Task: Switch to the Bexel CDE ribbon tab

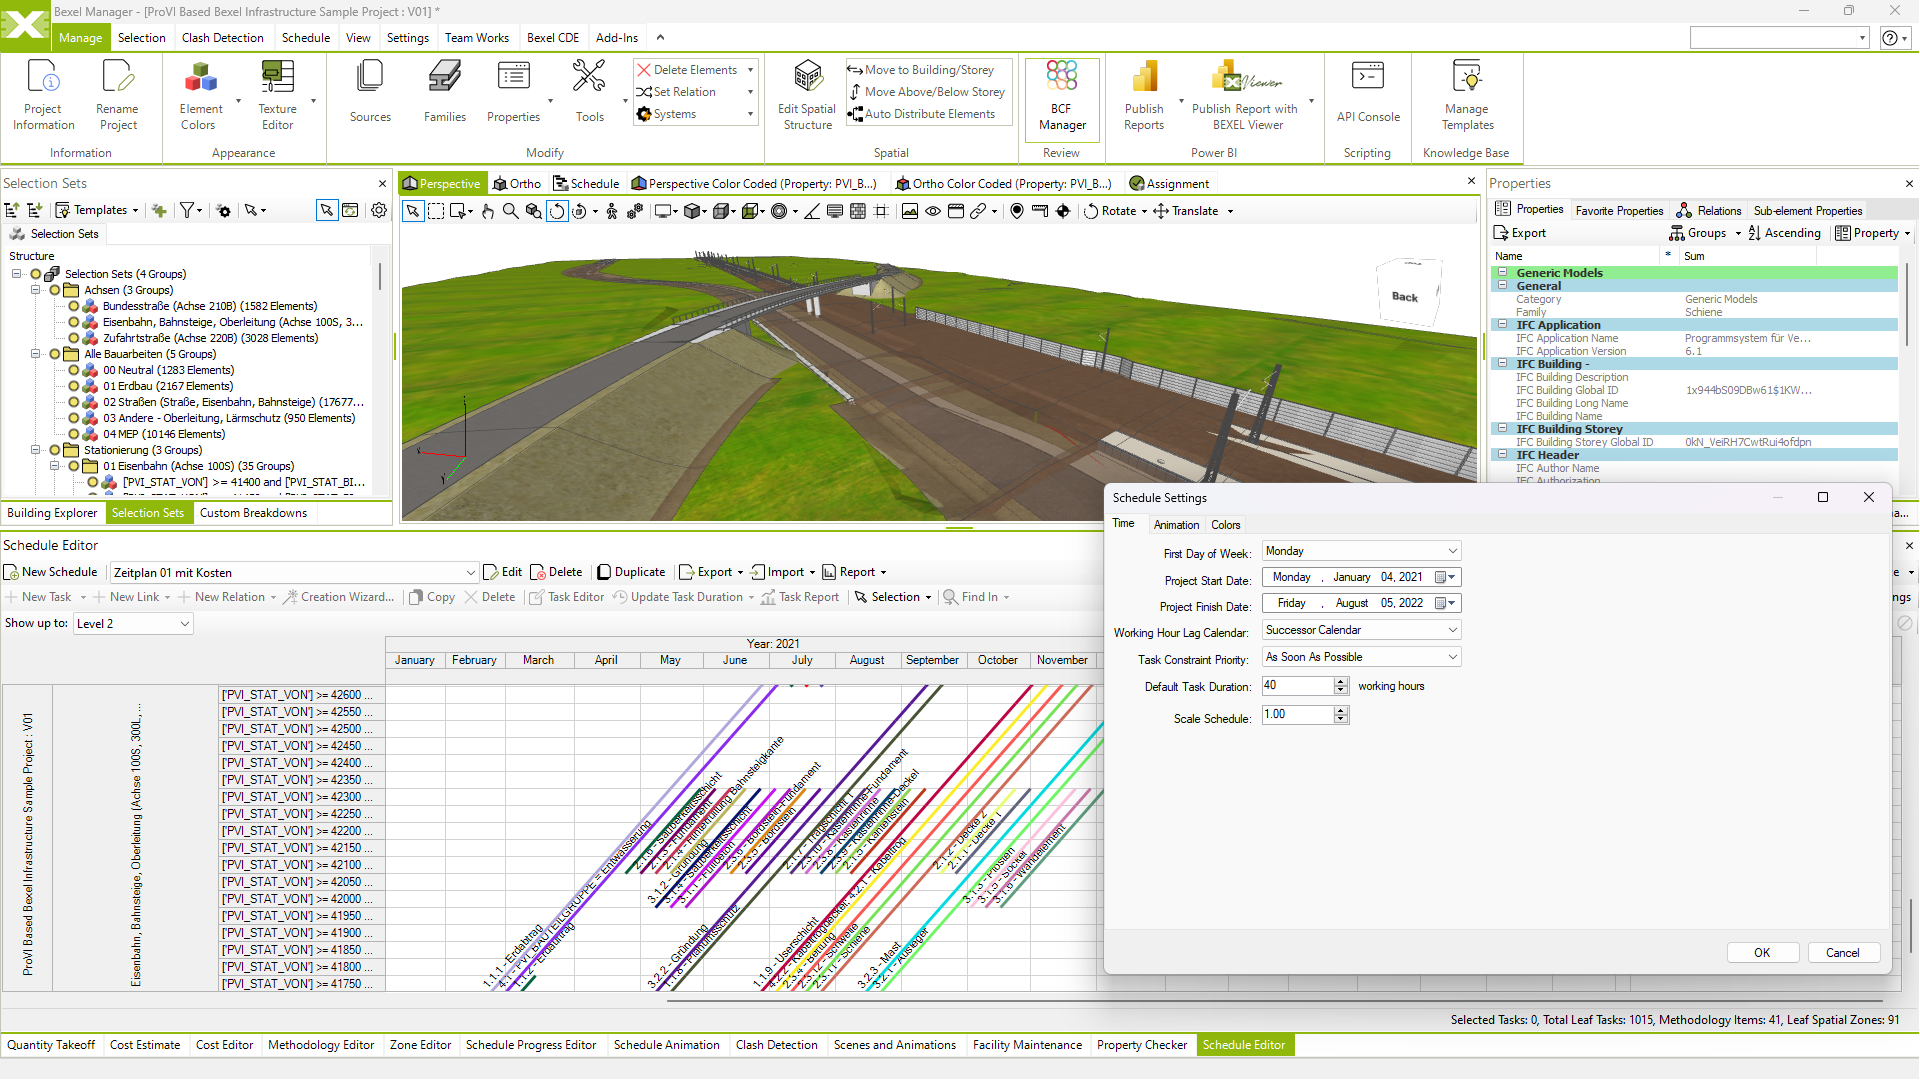Action: [x=553, y=37]
